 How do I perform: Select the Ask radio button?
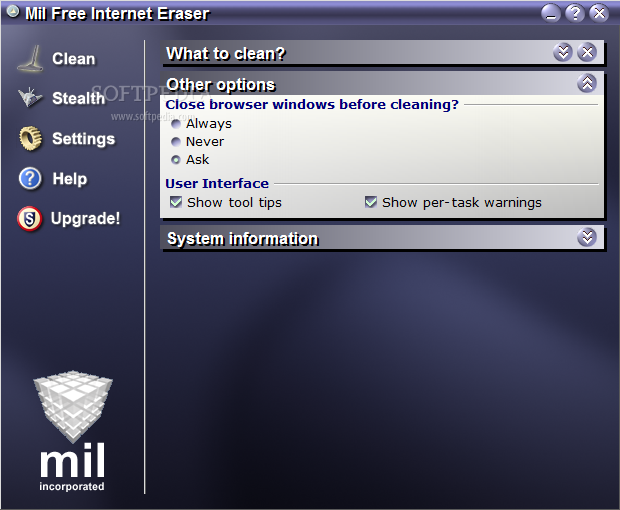(x=176, y=160)
